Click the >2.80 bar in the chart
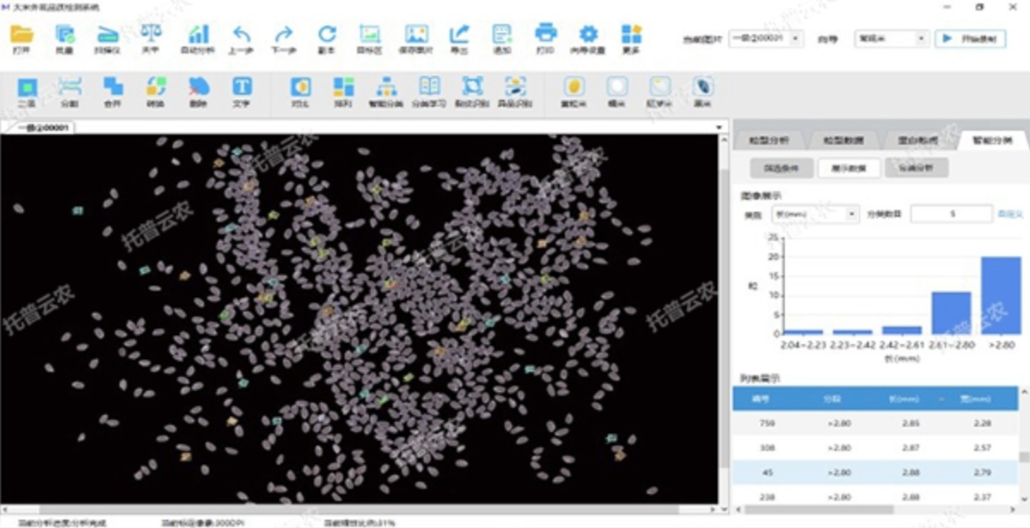 pyautogui.click(x=1001, y=295)
